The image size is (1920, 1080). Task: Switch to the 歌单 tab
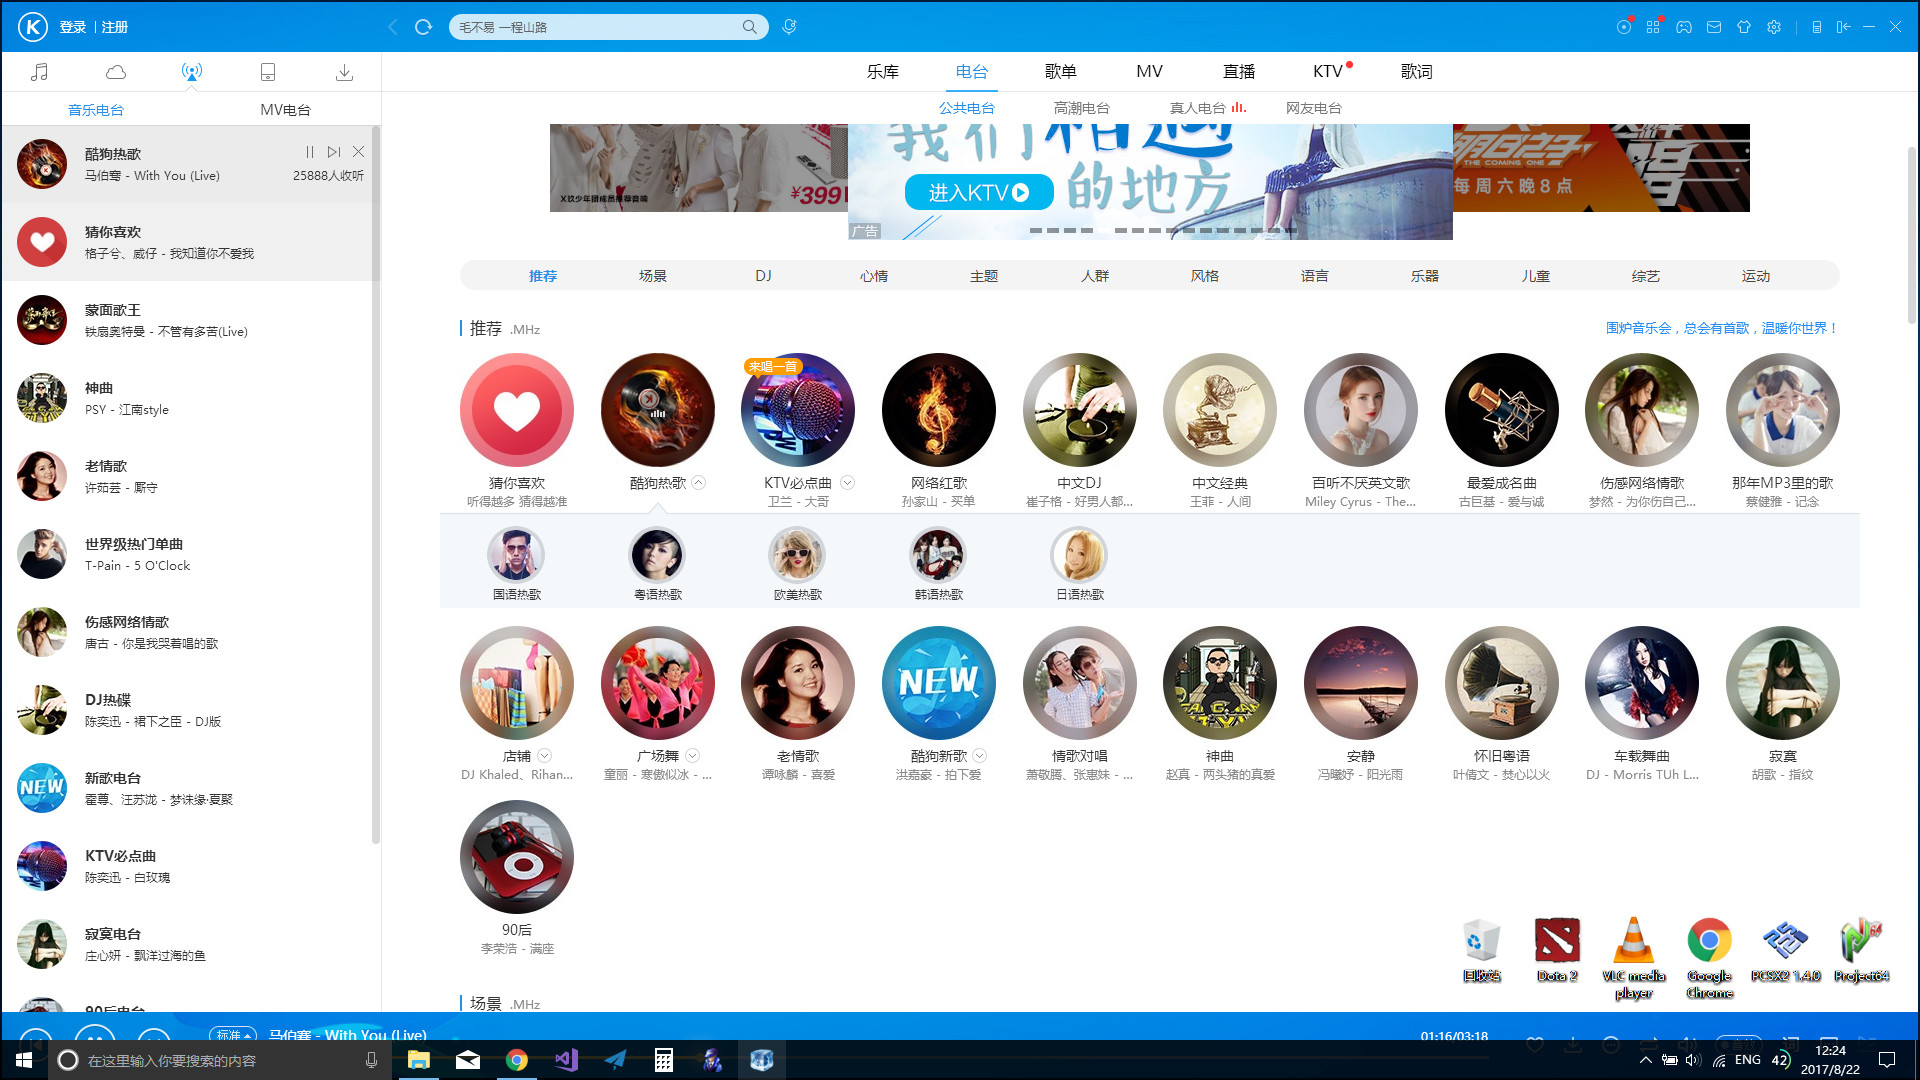(1062, 71)
